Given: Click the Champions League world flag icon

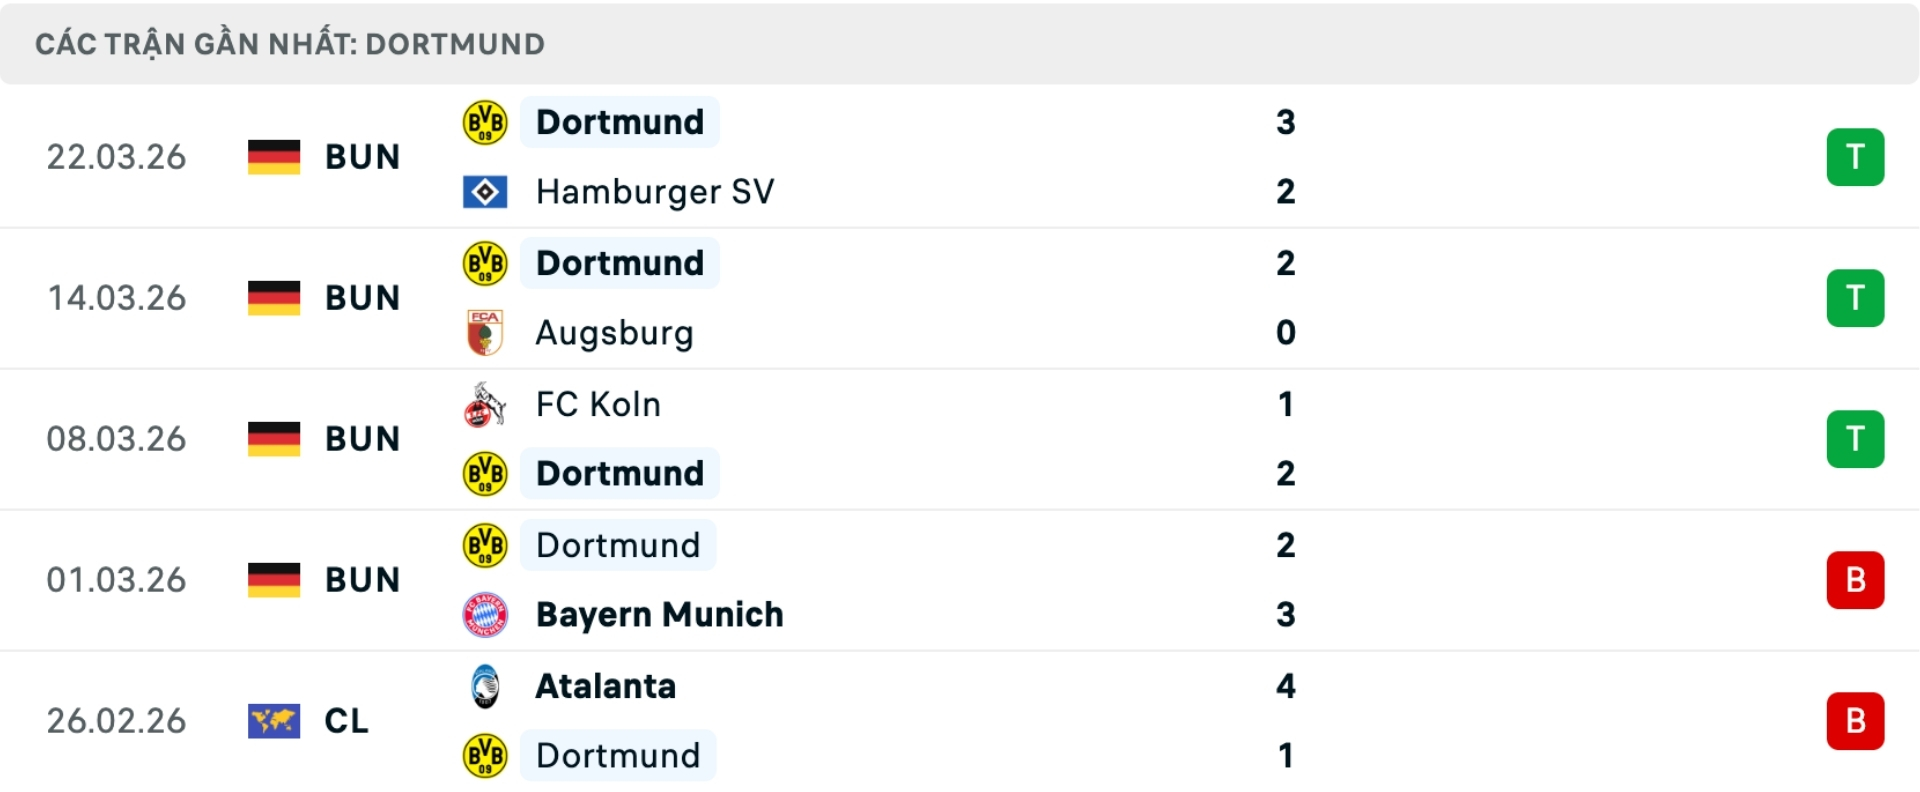Looking at the screenshot, I should click(x=274, y=721).
